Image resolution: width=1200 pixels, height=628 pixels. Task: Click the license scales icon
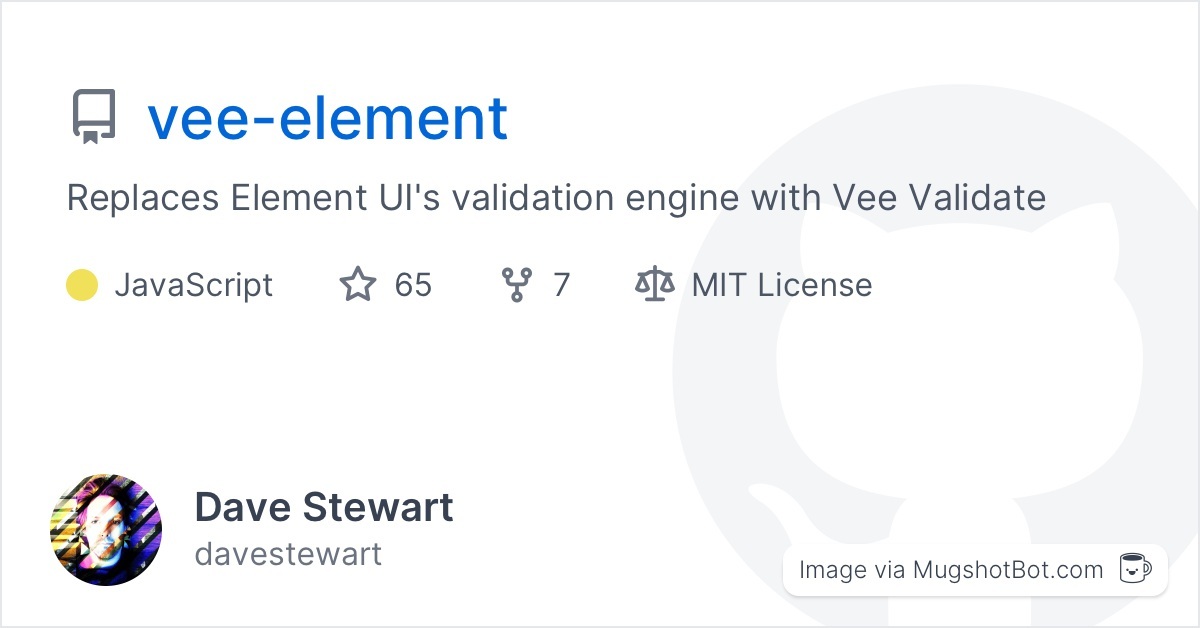[655, 285]
